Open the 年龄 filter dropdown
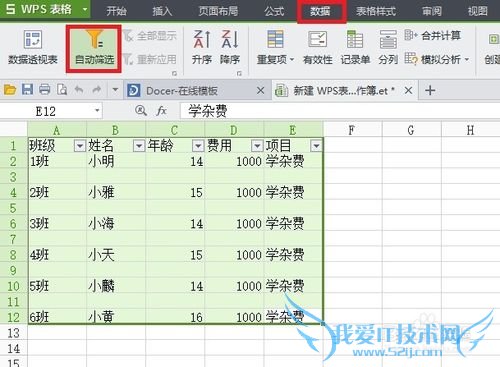500x367 pixels. point(198,146)
